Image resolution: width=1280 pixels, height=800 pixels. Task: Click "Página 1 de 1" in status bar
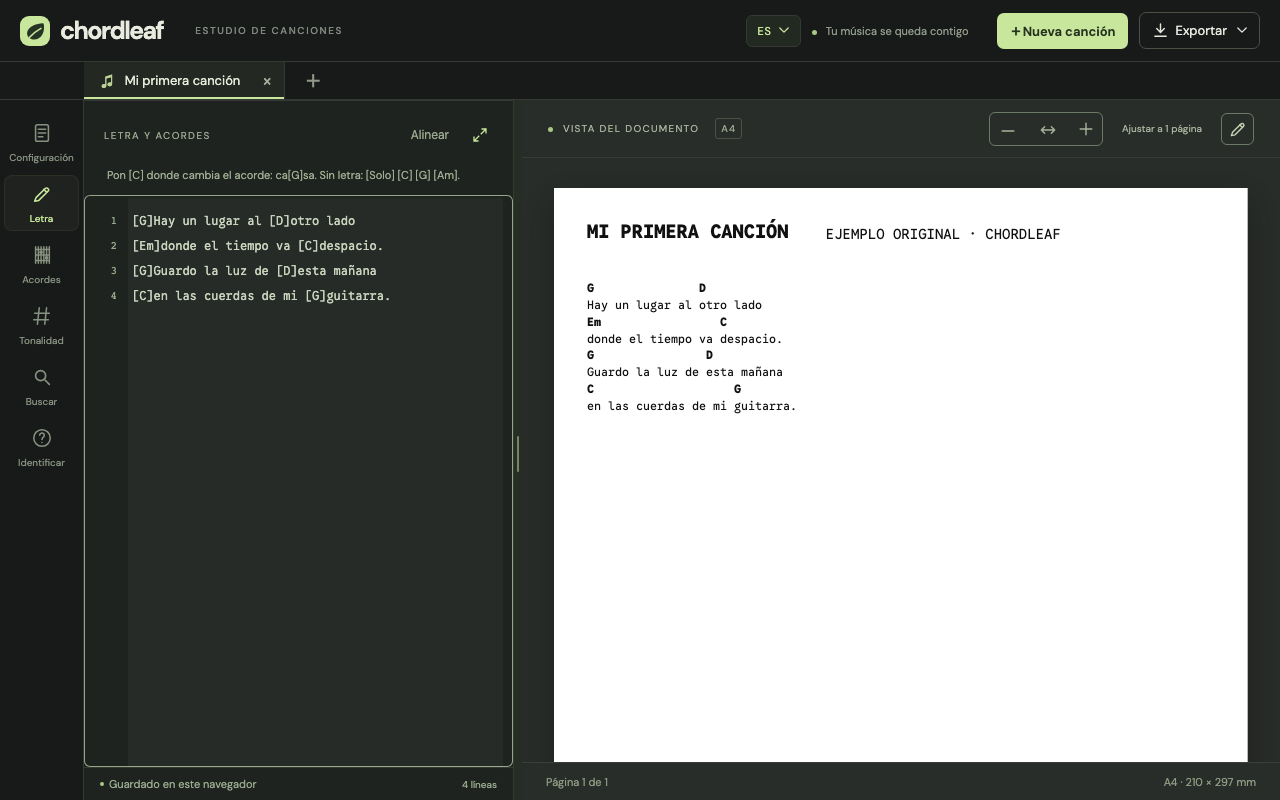pyautogui.click(x=577, y=782)
